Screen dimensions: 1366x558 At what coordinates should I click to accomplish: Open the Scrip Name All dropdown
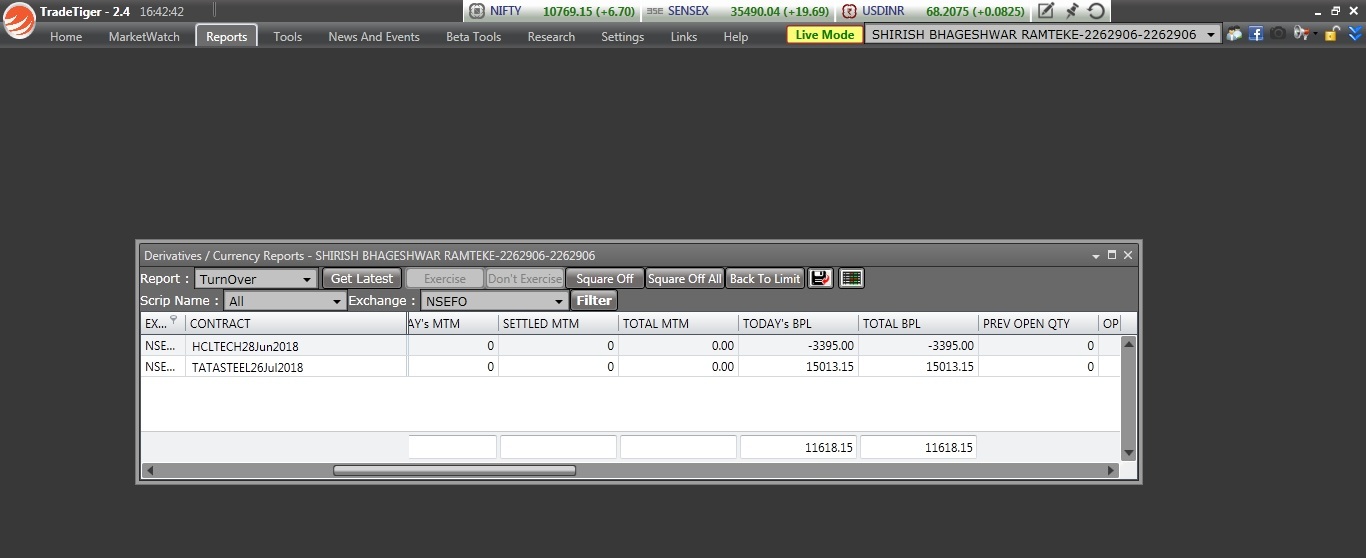(x=285, y=301)
